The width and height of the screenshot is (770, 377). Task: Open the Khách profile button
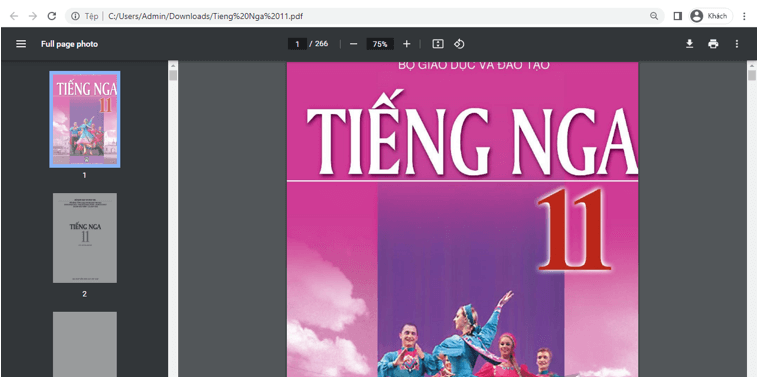point(711,16)
